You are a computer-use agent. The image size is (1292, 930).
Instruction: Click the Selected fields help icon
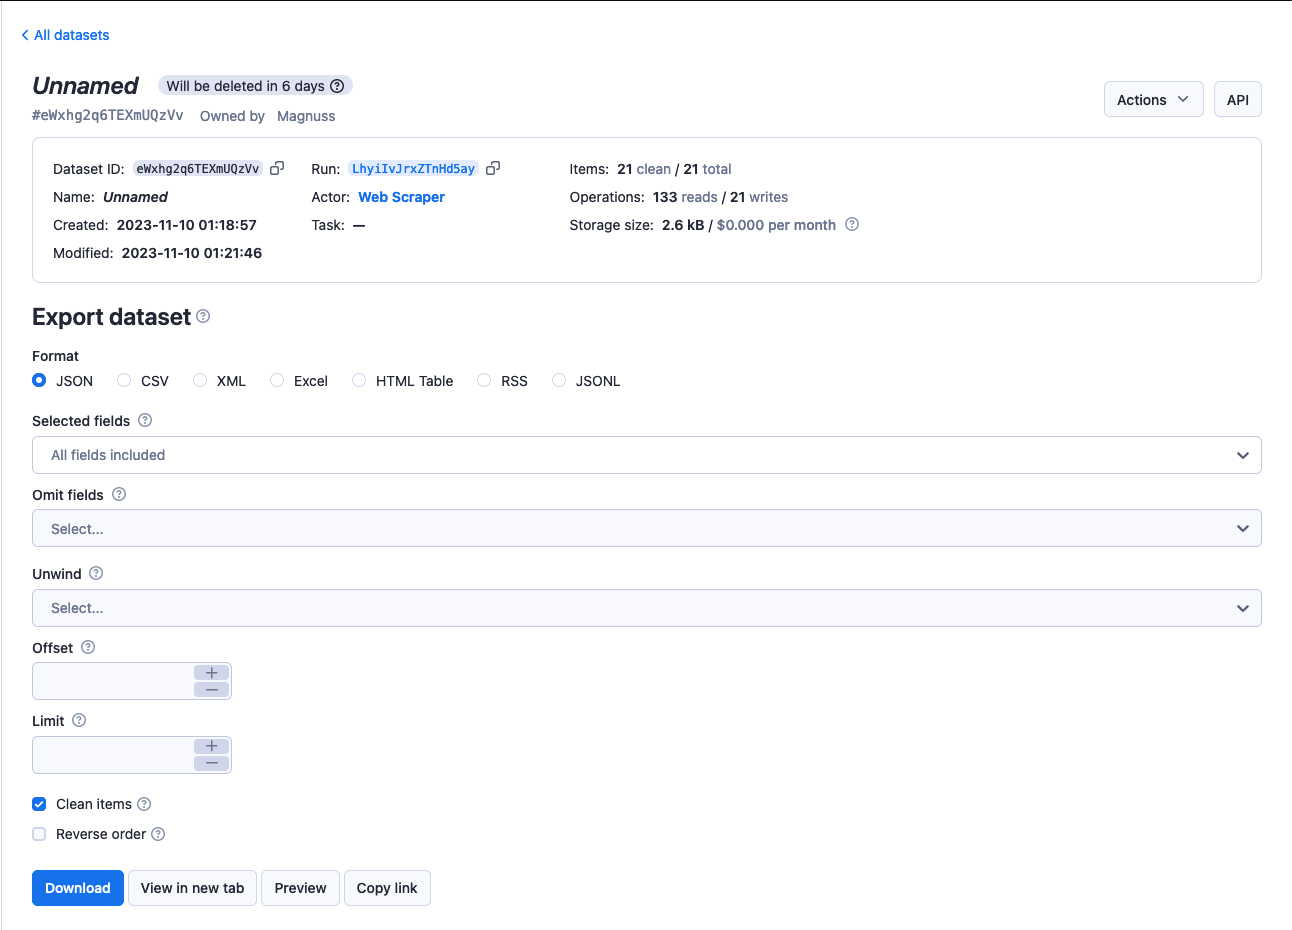tap(145, 421)
